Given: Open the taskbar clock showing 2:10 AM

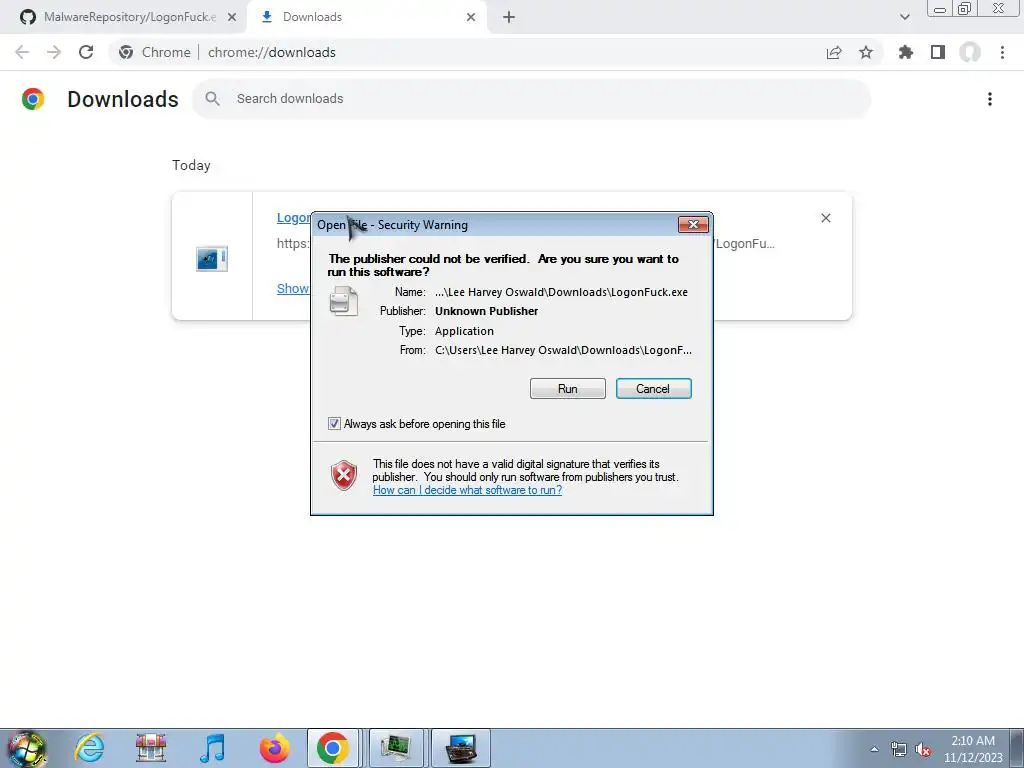Looking at the screenshot, I should pos(973,749).
